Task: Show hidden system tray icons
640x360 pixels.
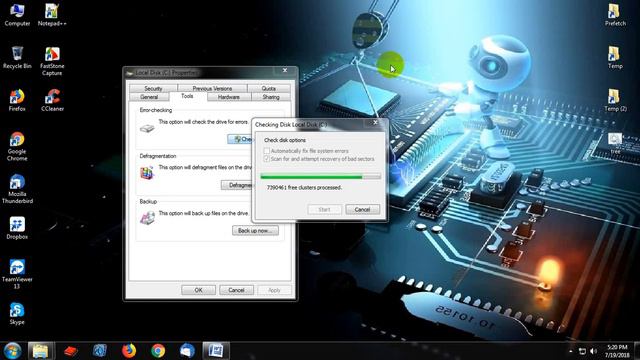Action: [571, 351]
